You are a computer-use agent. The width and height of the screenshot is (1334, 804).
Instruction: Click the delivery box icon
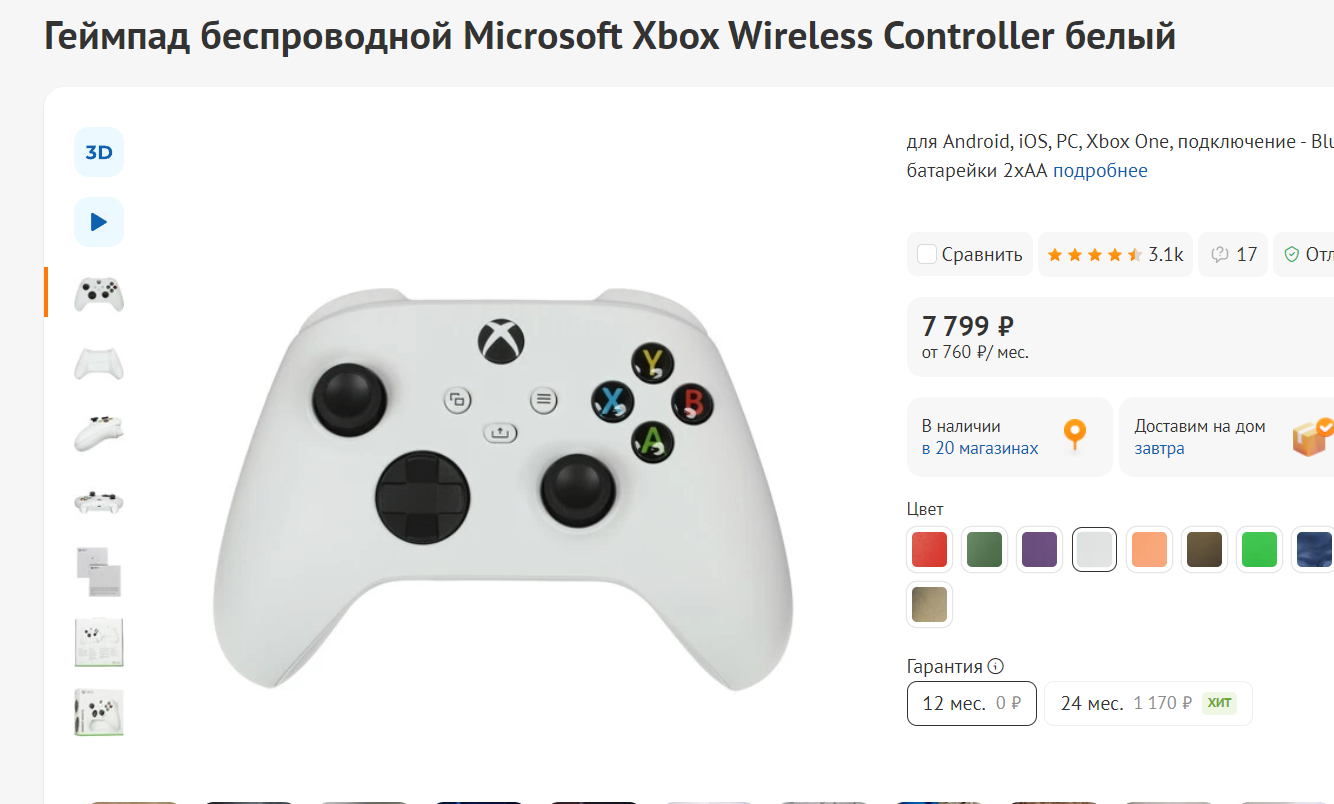click(1311, 437)
